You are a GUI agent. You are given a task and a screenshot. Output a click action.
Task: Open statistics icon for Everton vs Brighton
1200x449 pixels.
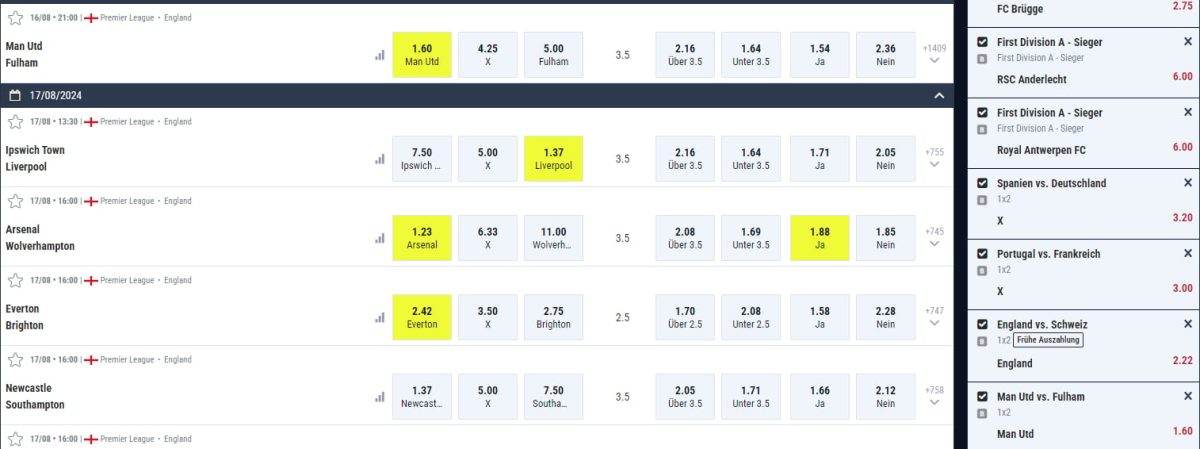click(x=379, y=317)
